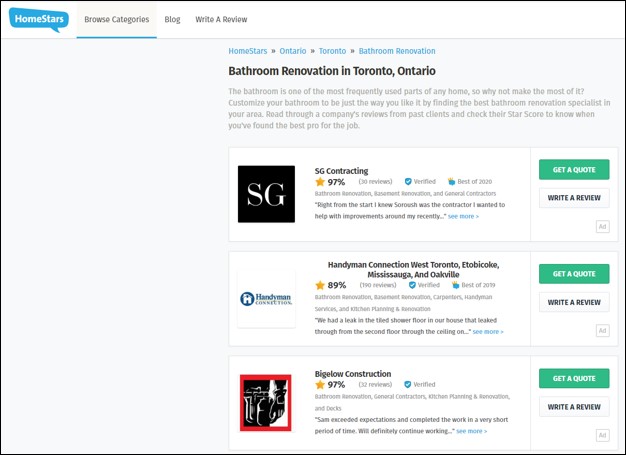Viewport: 626px width, 455px height.
Task: Click the (32 reviews) text
Action: 375,384
